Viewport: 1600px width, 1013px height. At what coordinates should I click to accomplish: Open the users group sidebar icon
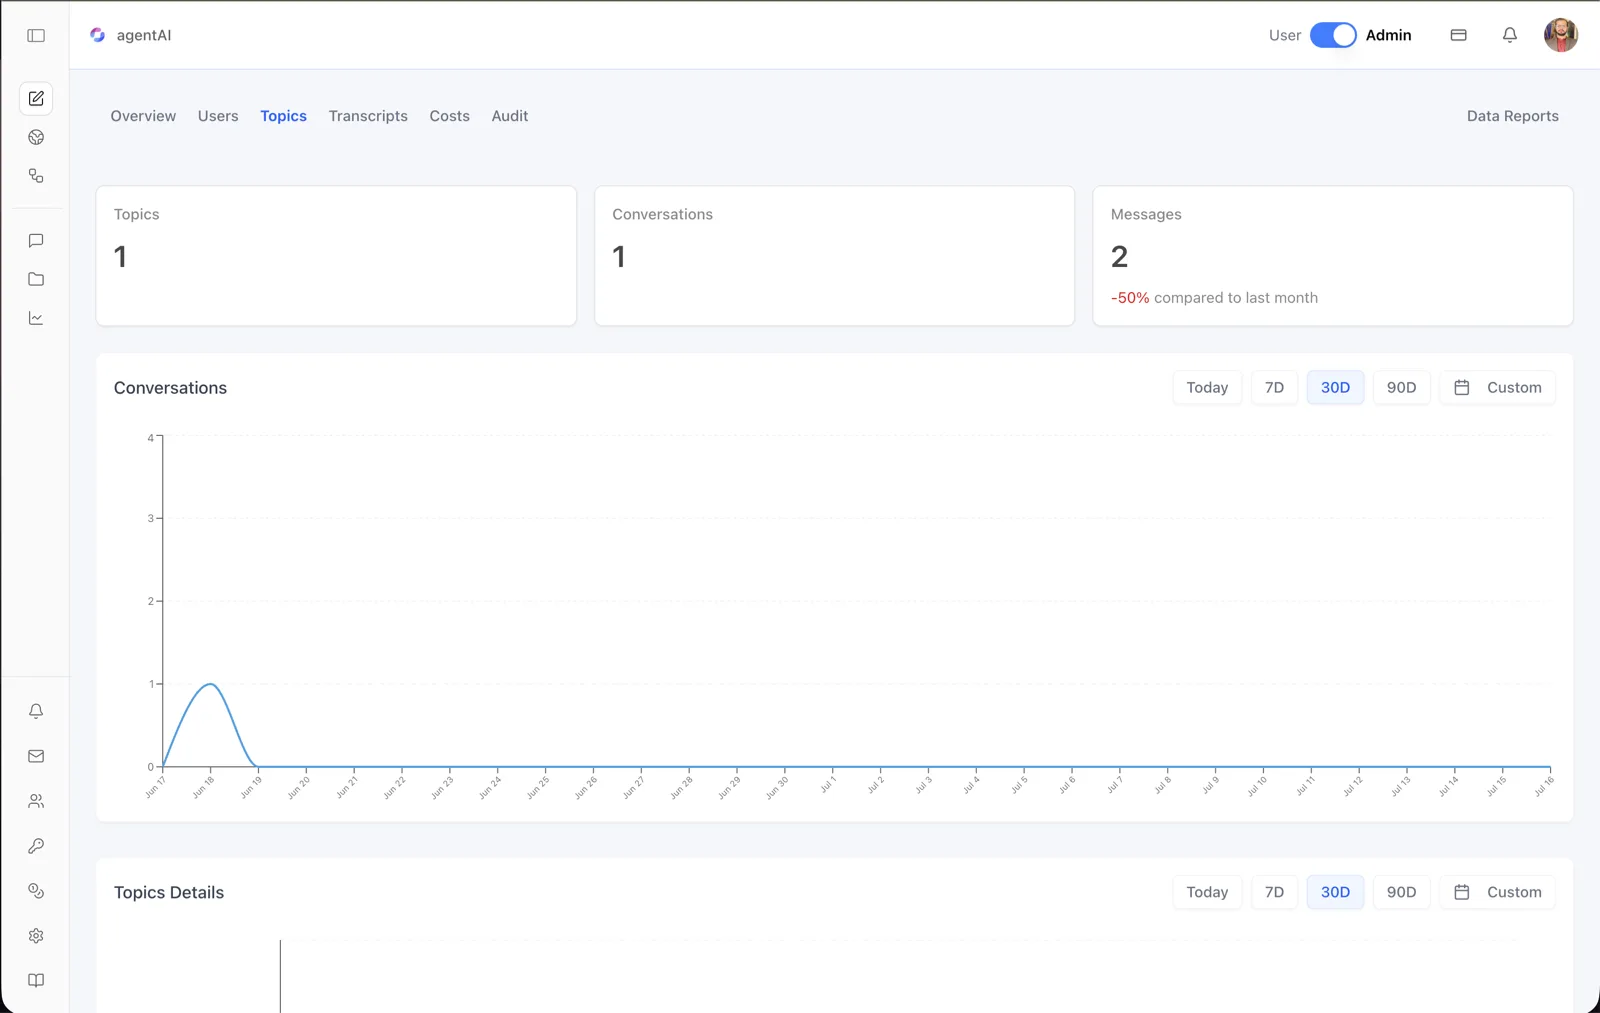tap(36, 801)
